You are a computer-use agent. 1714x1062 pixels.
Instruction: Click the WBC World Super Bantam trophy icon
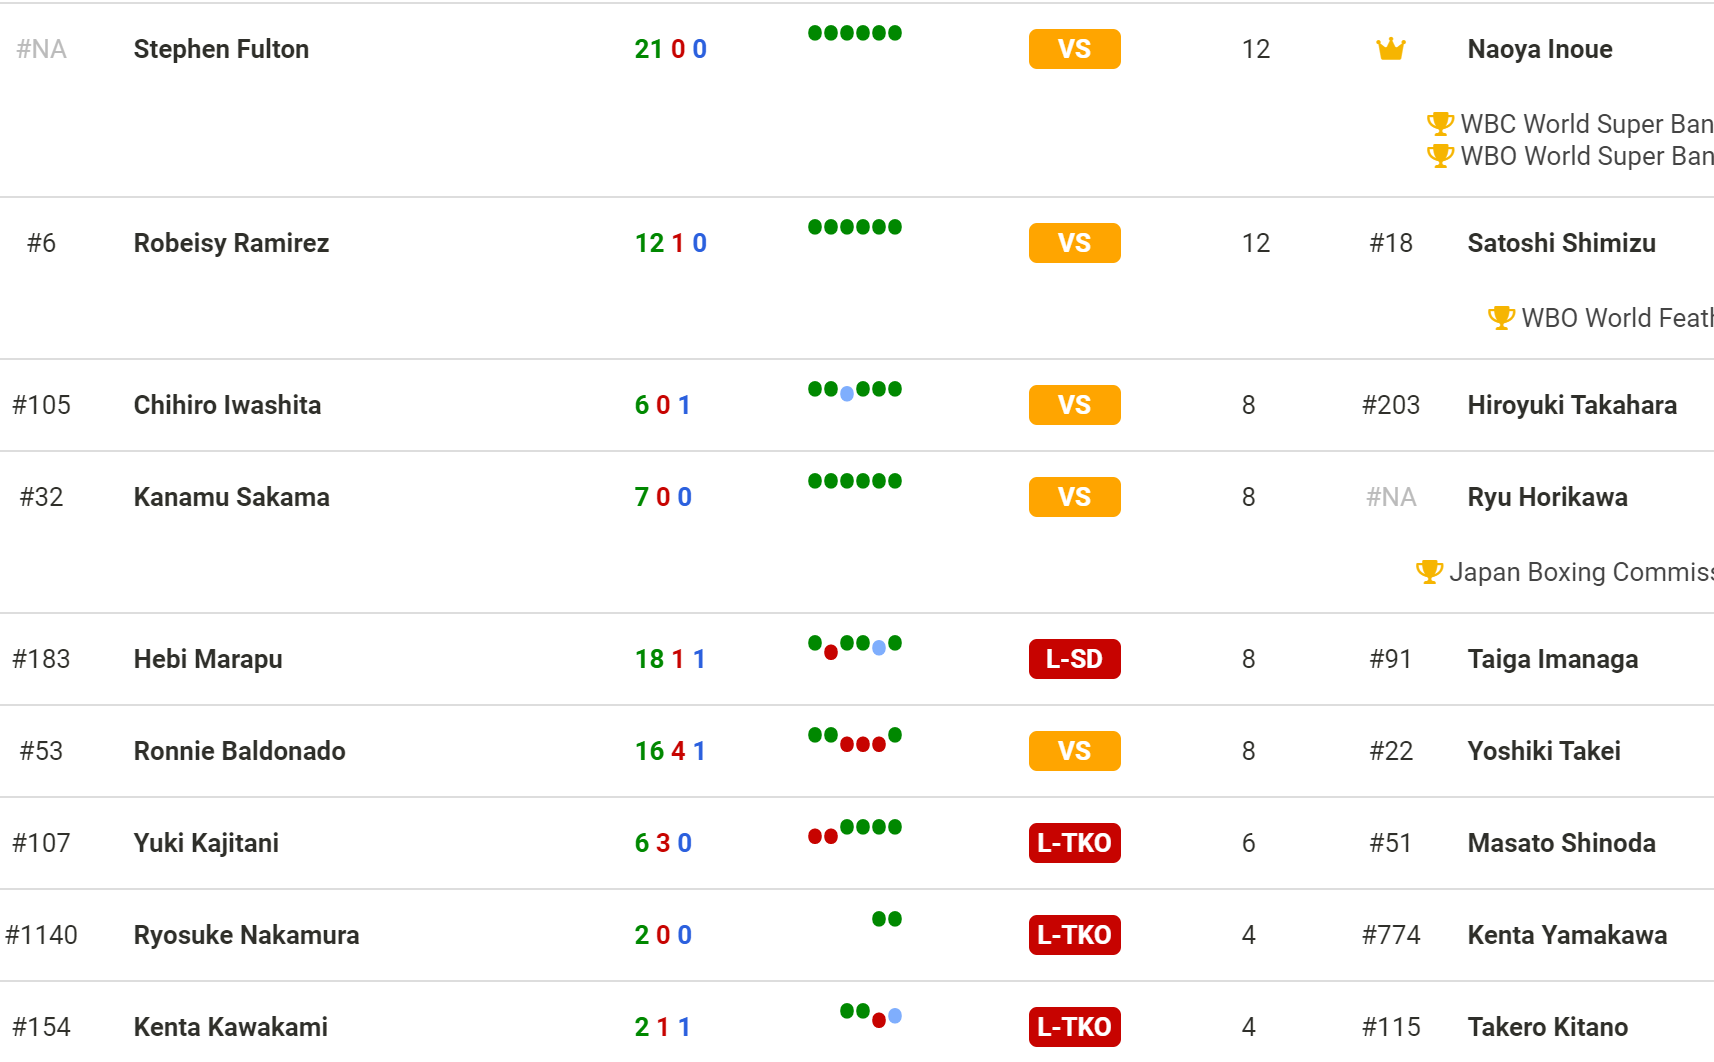coord(1440,124)
